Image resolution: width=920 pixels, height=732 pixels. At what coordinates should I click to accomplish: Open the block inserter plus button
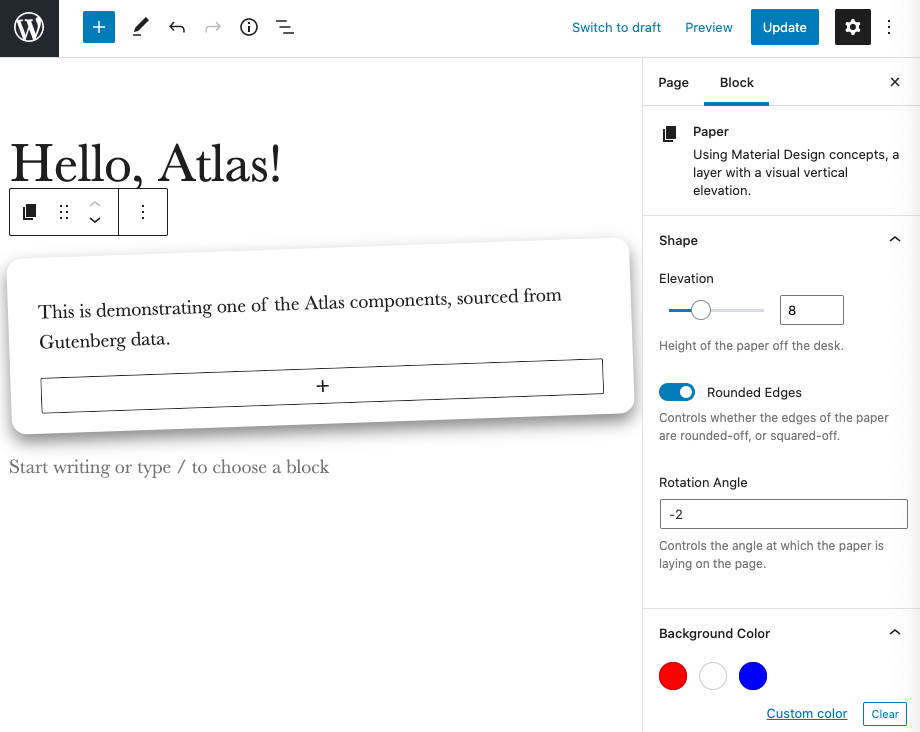click(99, 28)
